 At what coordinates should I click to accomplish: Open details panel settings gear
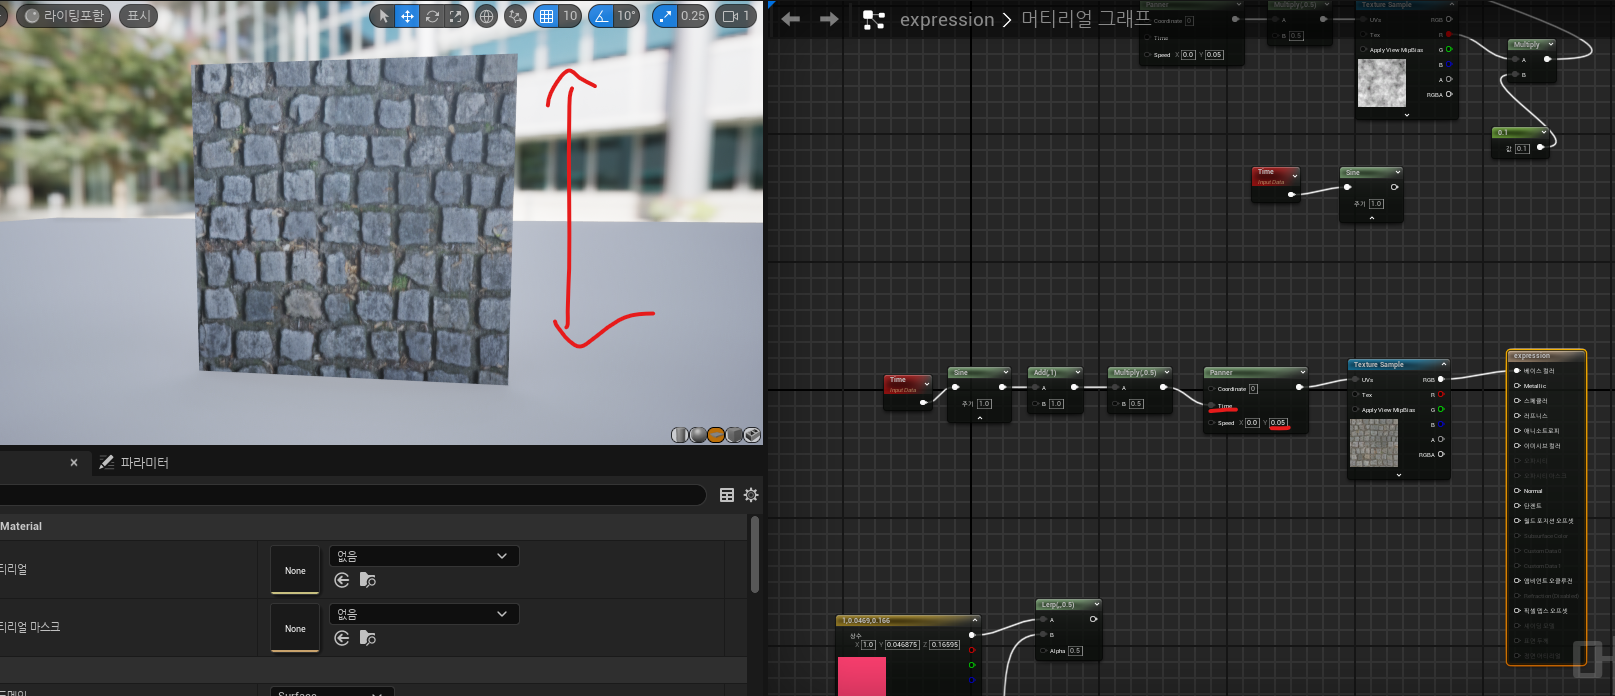(751, 495)
